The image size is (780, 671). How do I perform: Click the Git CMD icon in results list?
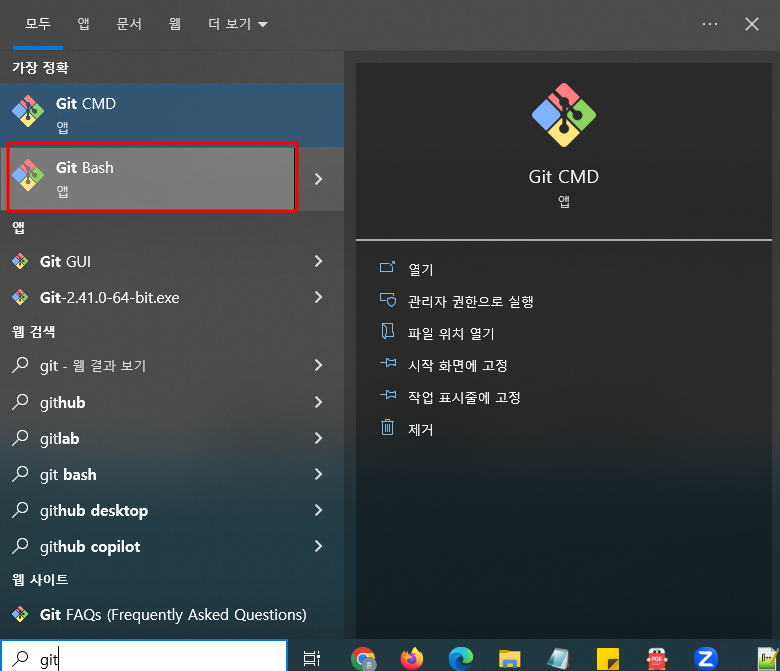point(28,110)
